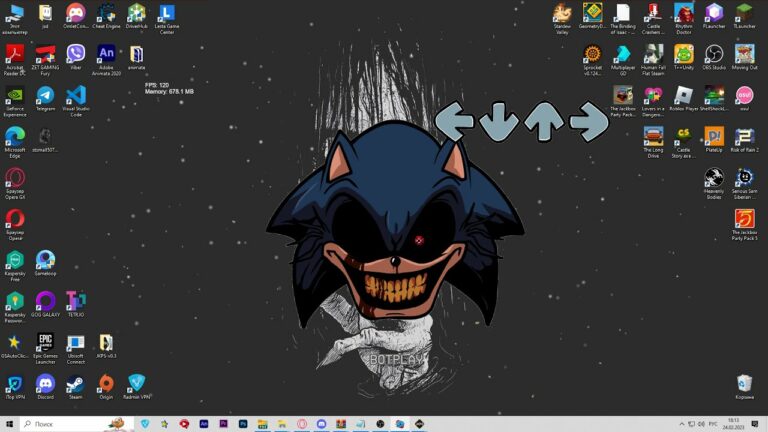
Task: Open Risk of Rain 2 shortcut
Action: coord(744,140)
